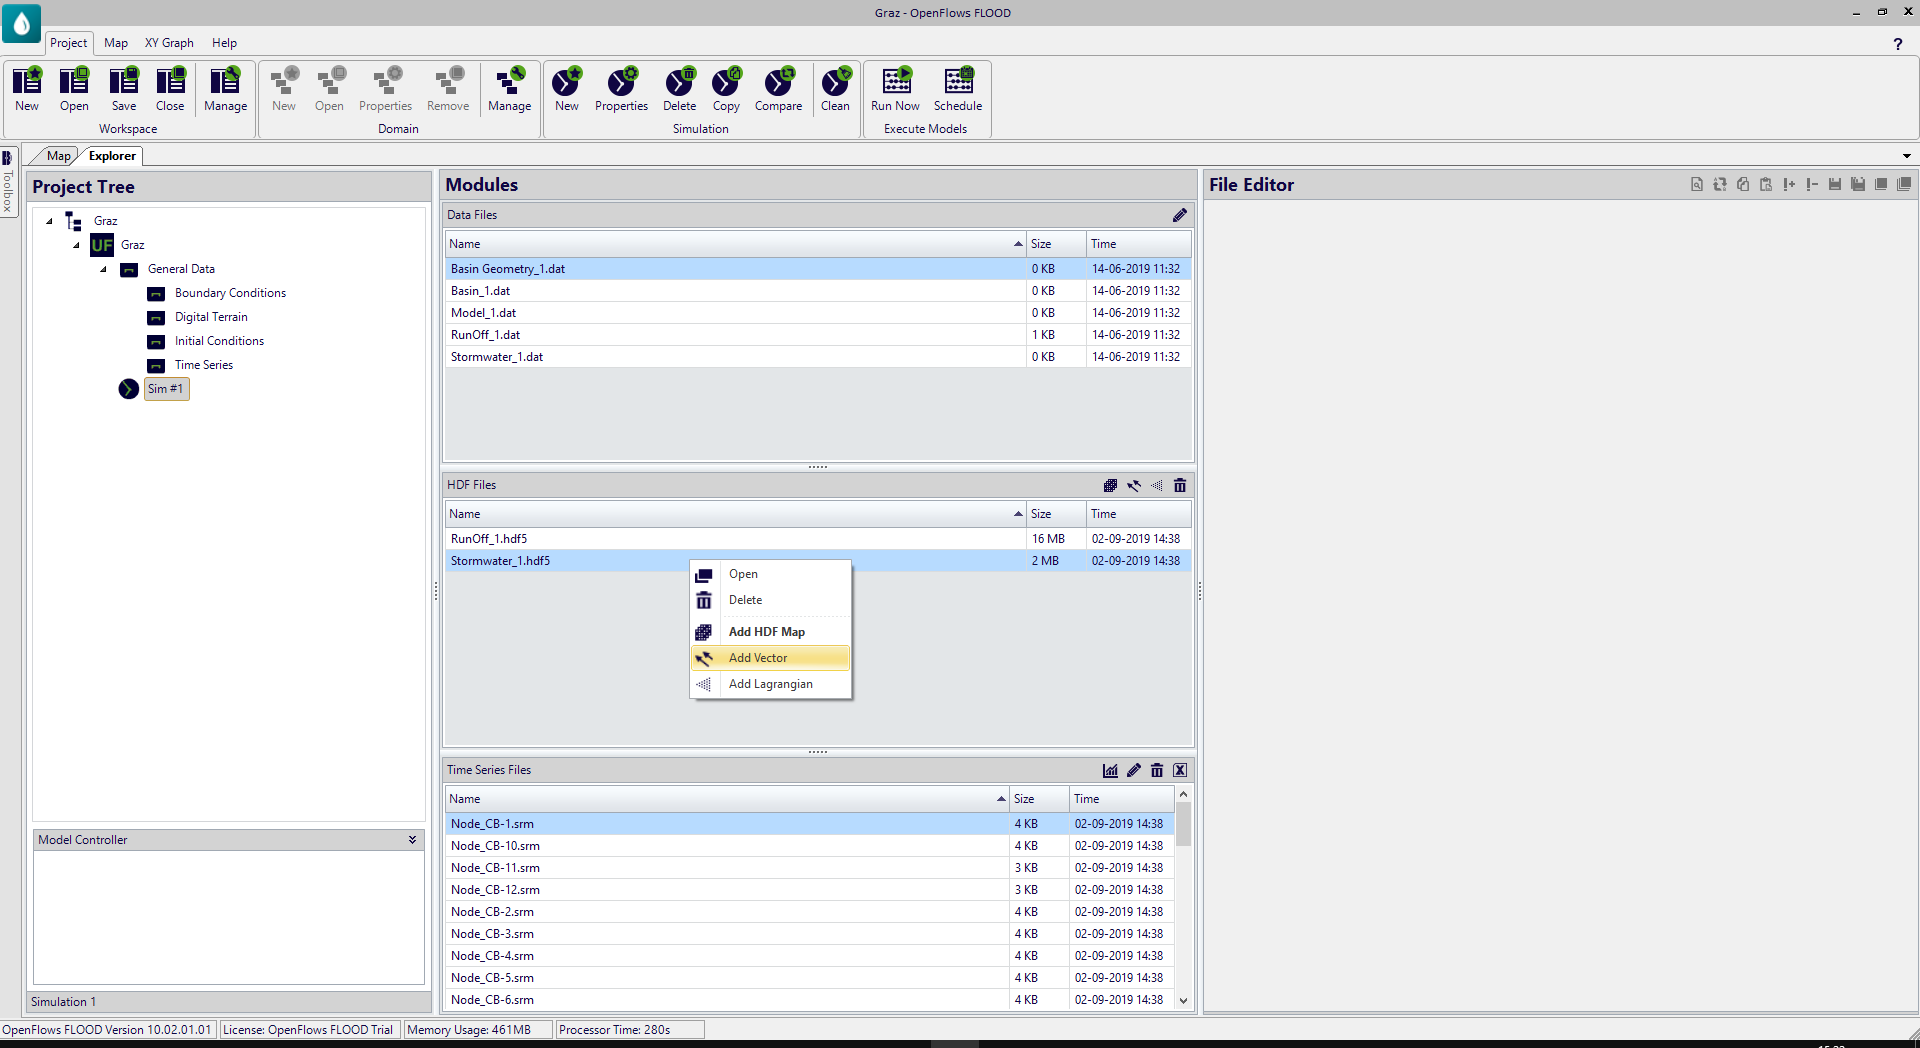Plot time series with the chart icon
Viewport: 1920px width, 1048px height.
click(1110, 770)
